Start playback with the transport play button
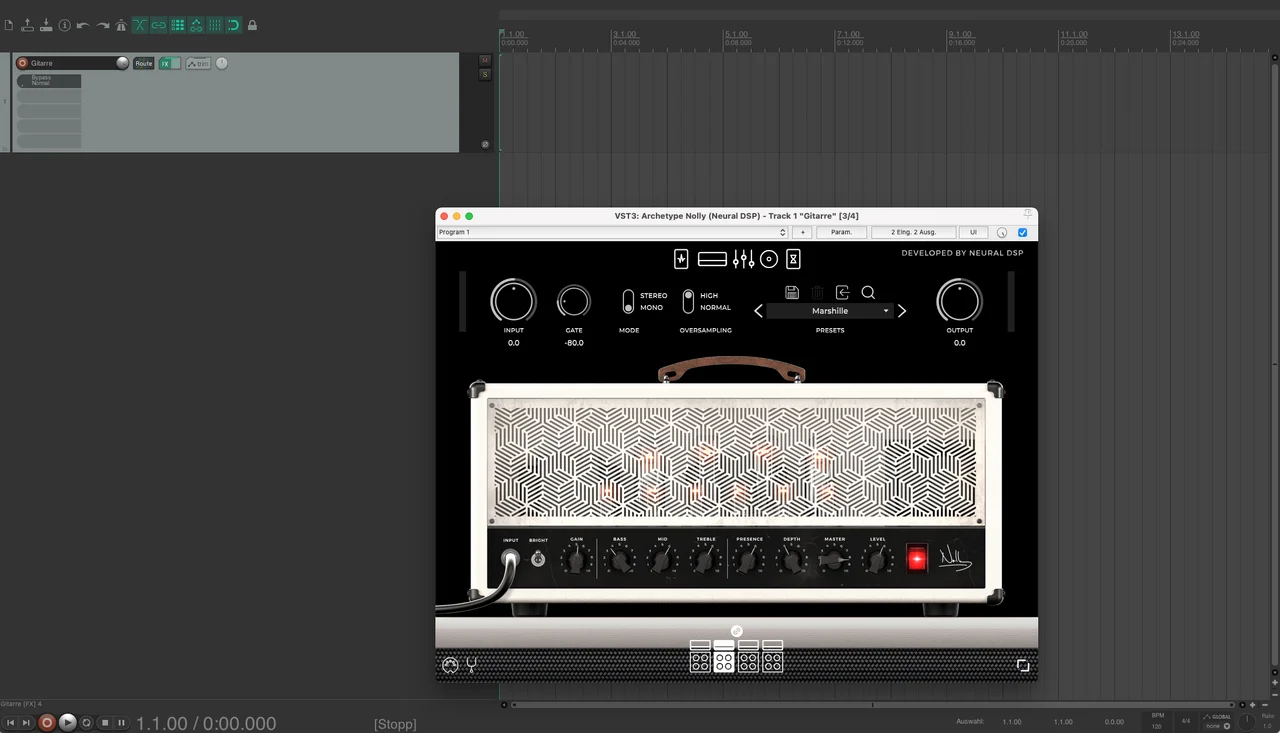This screenshot has height=733, width=1280. click(x=67, y=722)
